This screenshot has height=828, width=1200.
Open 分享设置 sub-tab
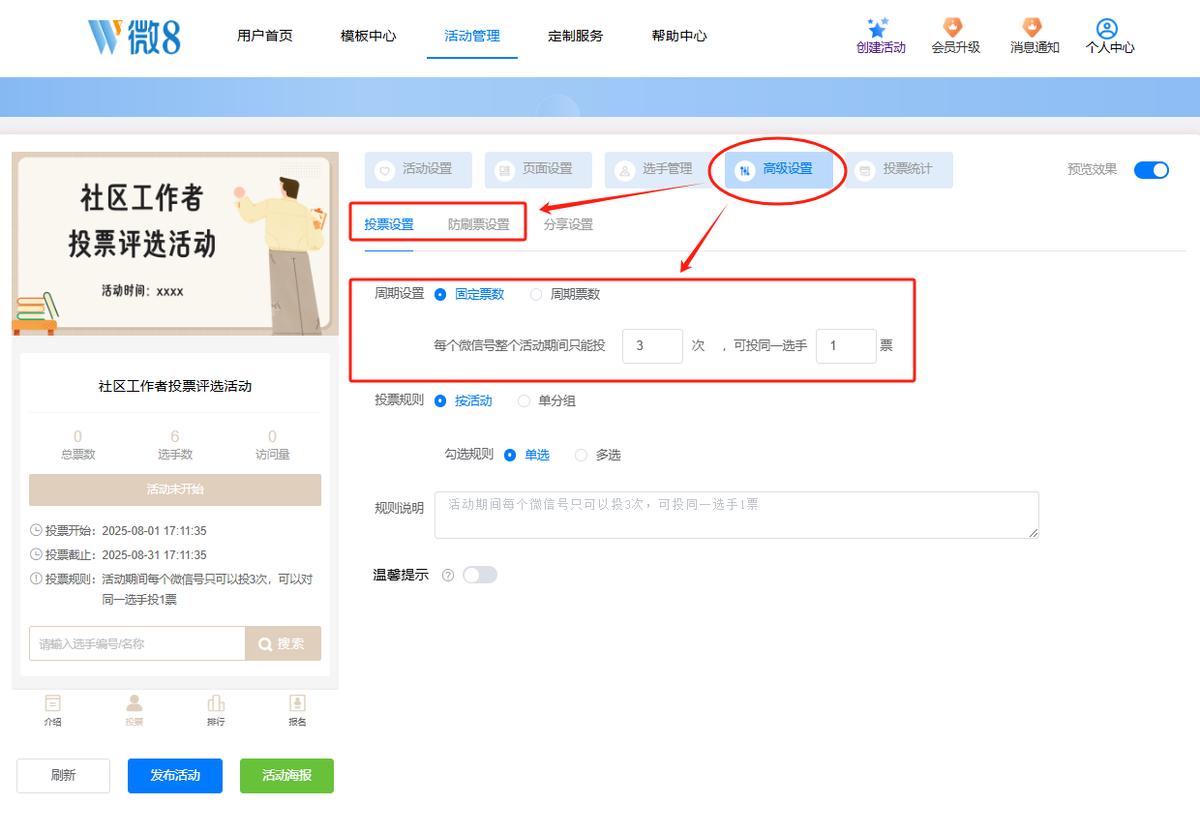coord(568,225)
